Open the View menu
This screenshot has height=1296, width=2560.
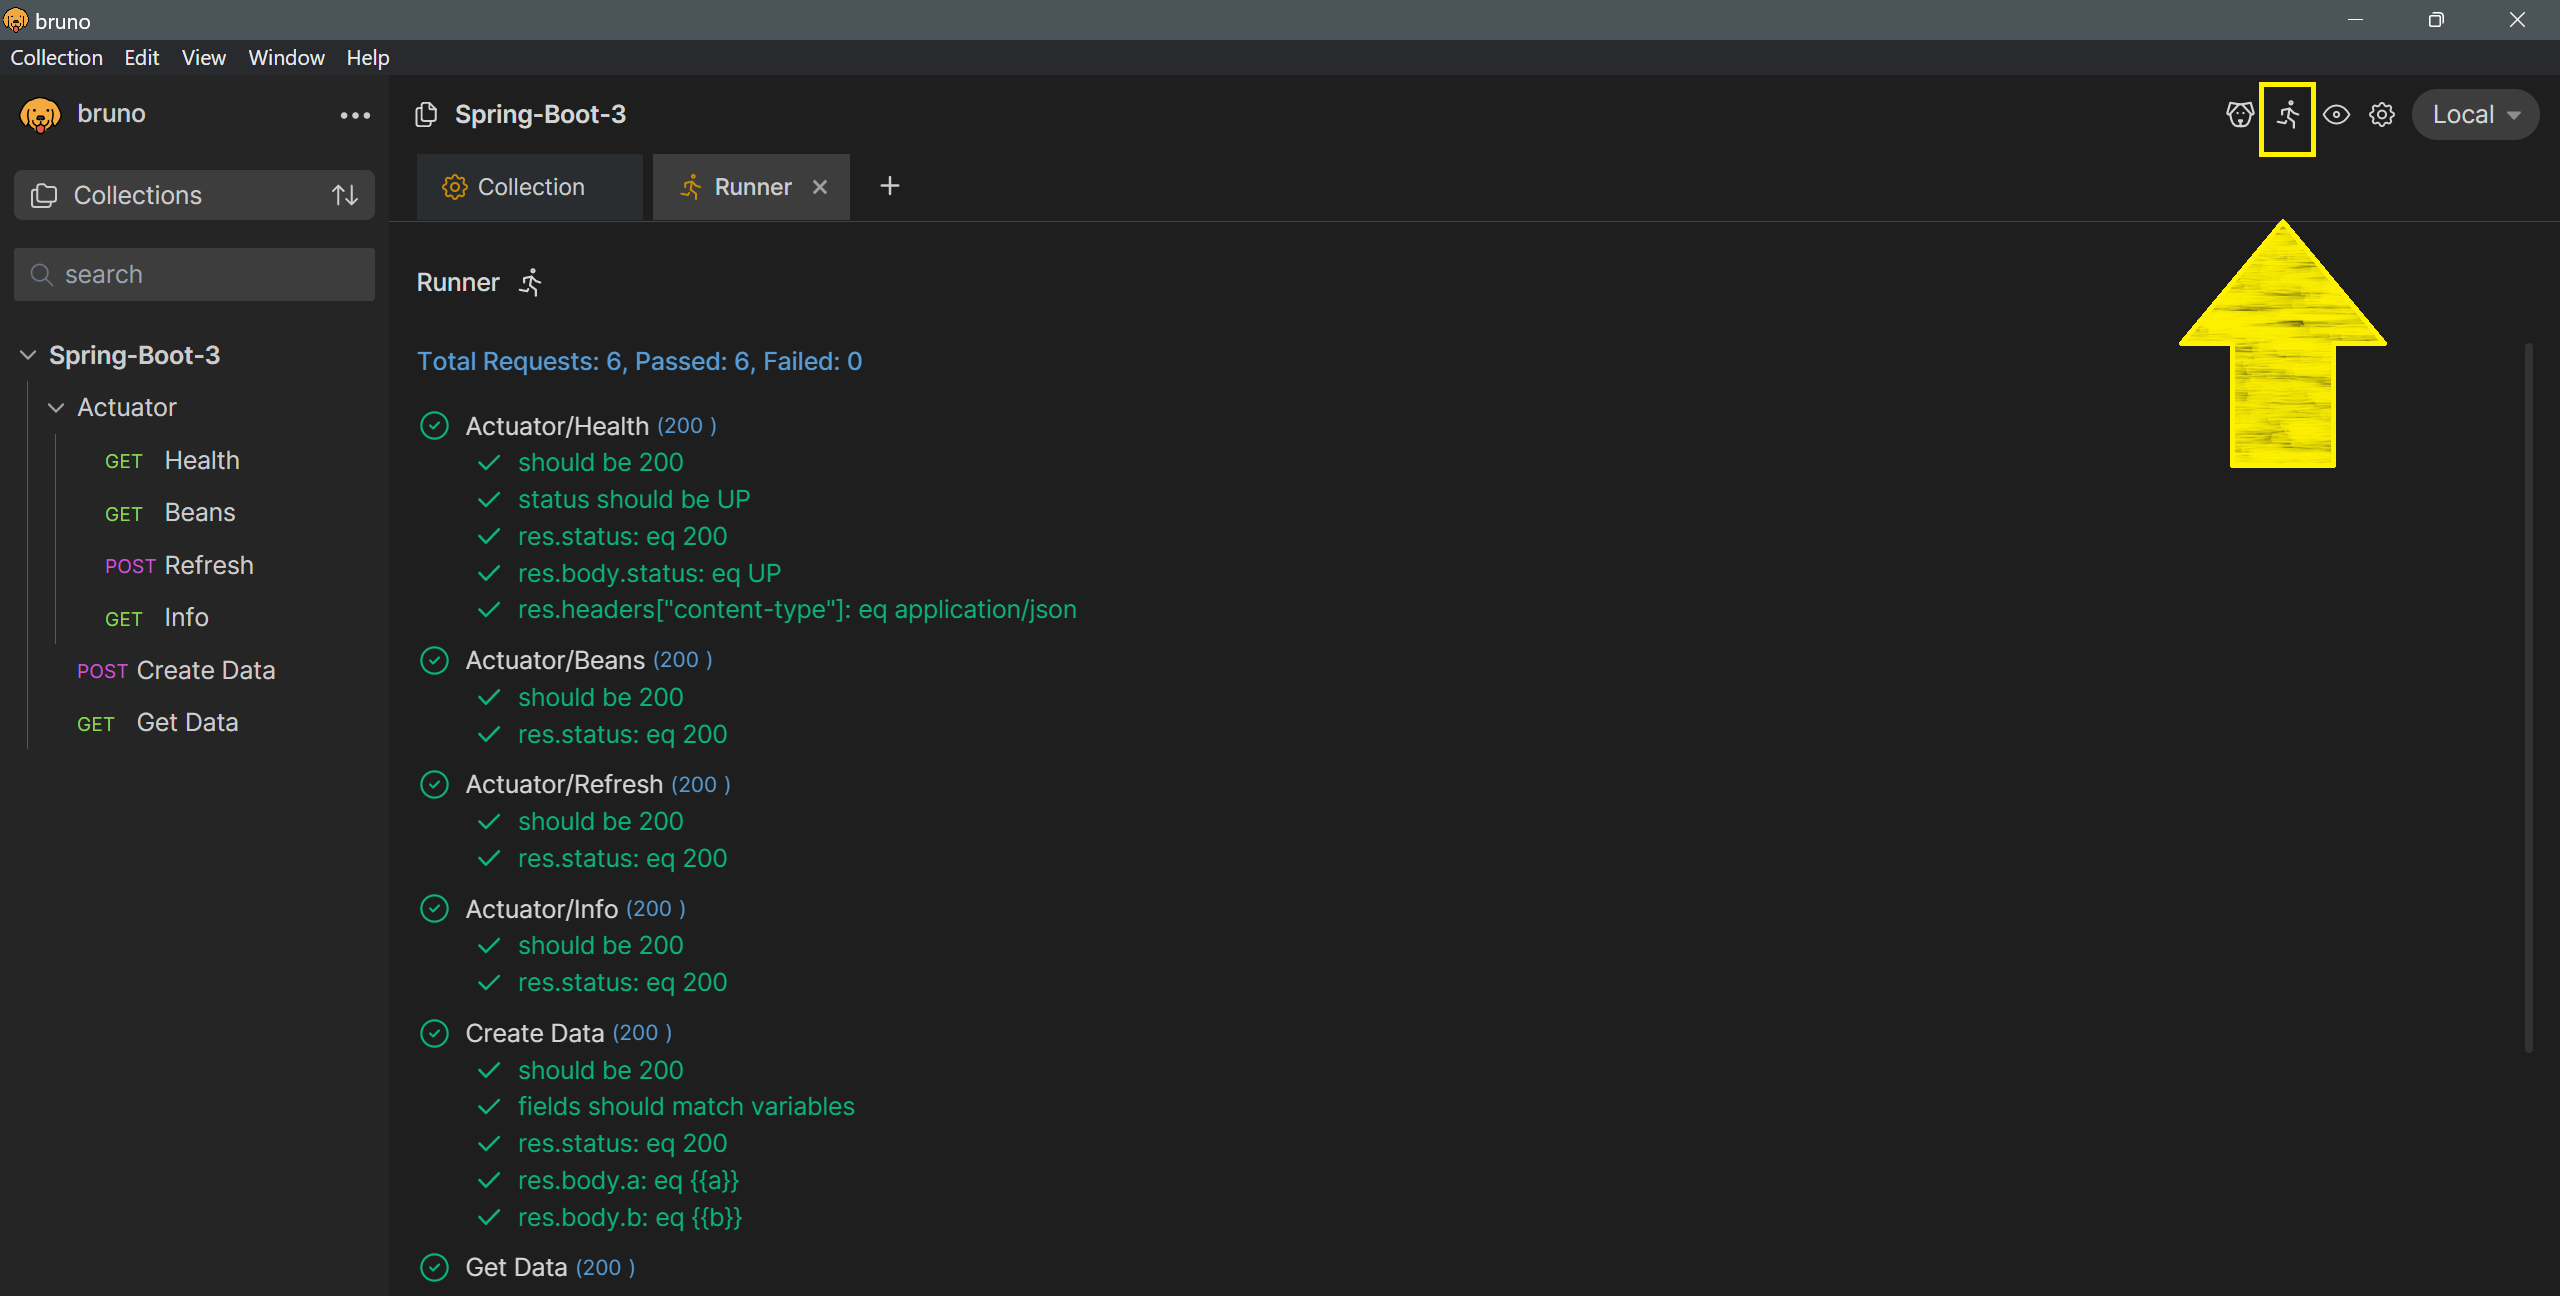pyautogui.click(x=204, y=58)
